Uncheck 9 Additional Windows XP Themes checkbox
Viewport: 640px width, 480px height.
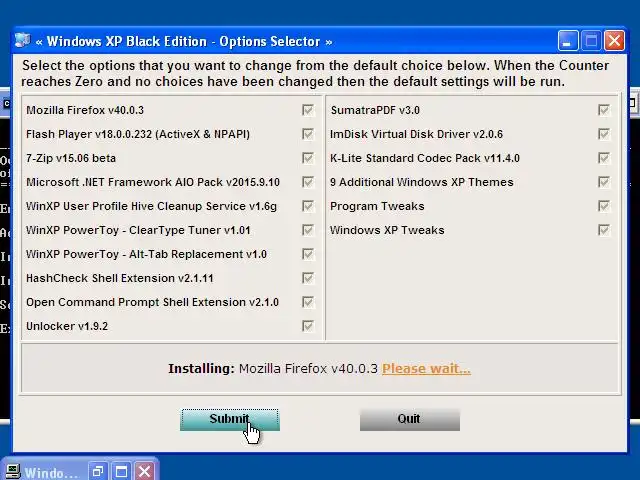point(604,182)
